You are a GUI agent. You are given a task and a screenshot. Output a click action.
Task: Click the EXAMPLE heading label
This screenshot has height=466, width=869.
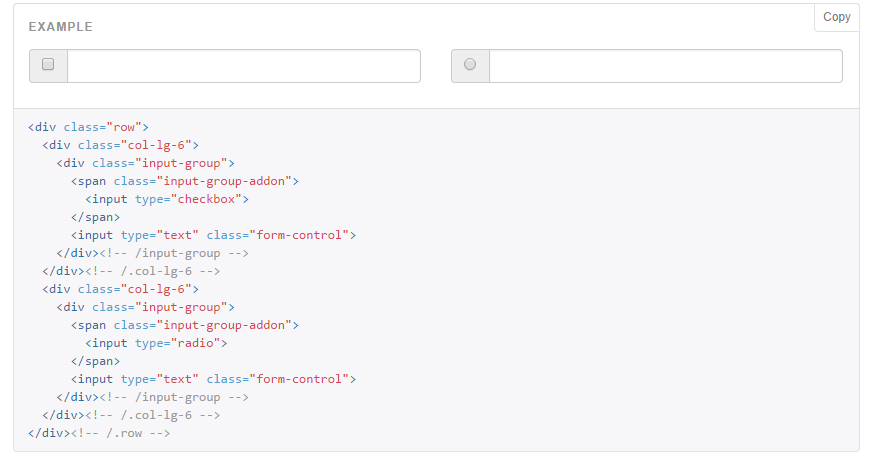click(60, 27)
